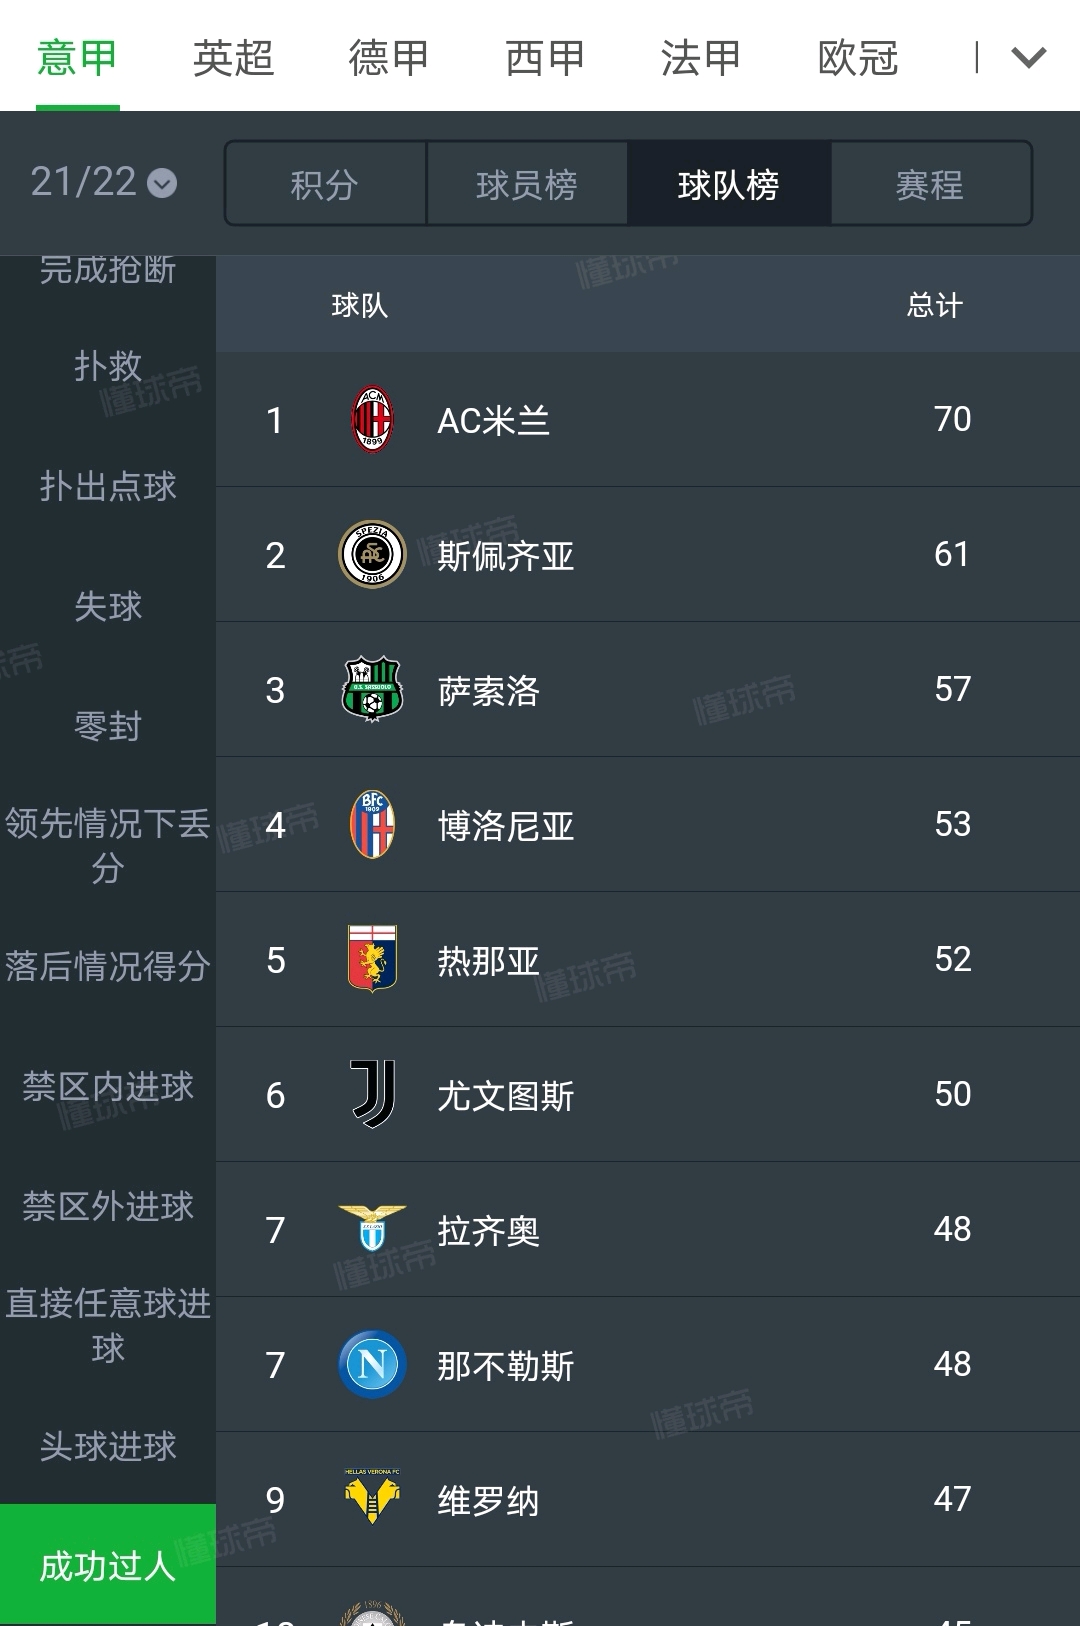Image resolution: width=1080 pixels, height=1626 pixels.
Task: Select 零封 stat category
Action: (108, 726)
